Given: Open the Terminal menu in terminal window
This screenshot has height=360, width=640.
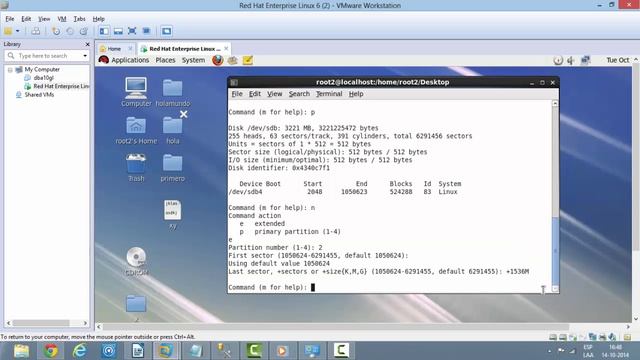Looking at the screenshot, I should click(x=329, y=94).
